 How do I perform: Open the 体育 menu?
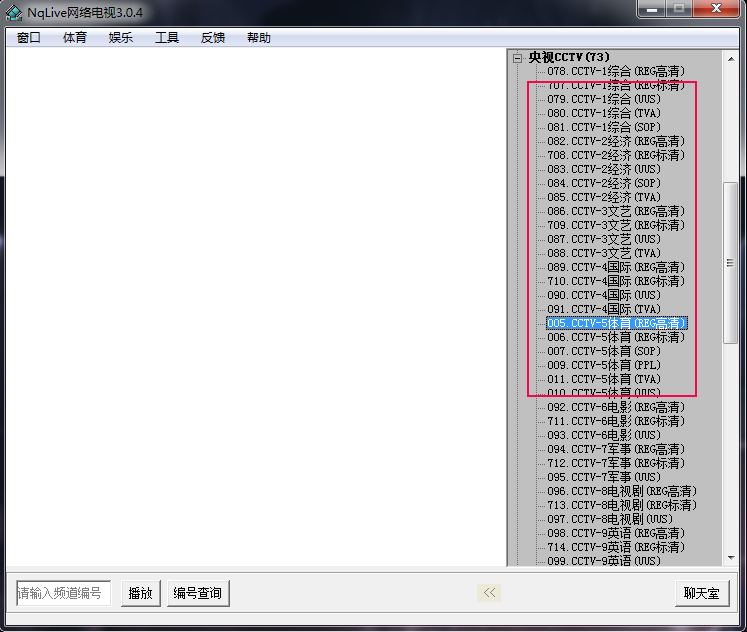click(x=75, y=38)
